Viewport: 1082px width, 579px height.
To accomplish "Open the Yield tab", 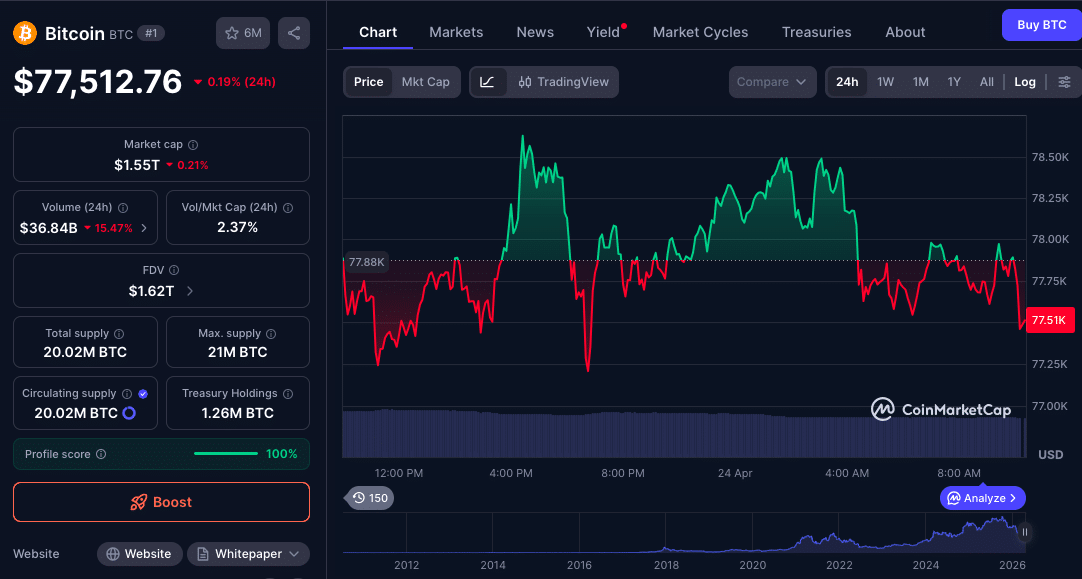I will [603, 32].
